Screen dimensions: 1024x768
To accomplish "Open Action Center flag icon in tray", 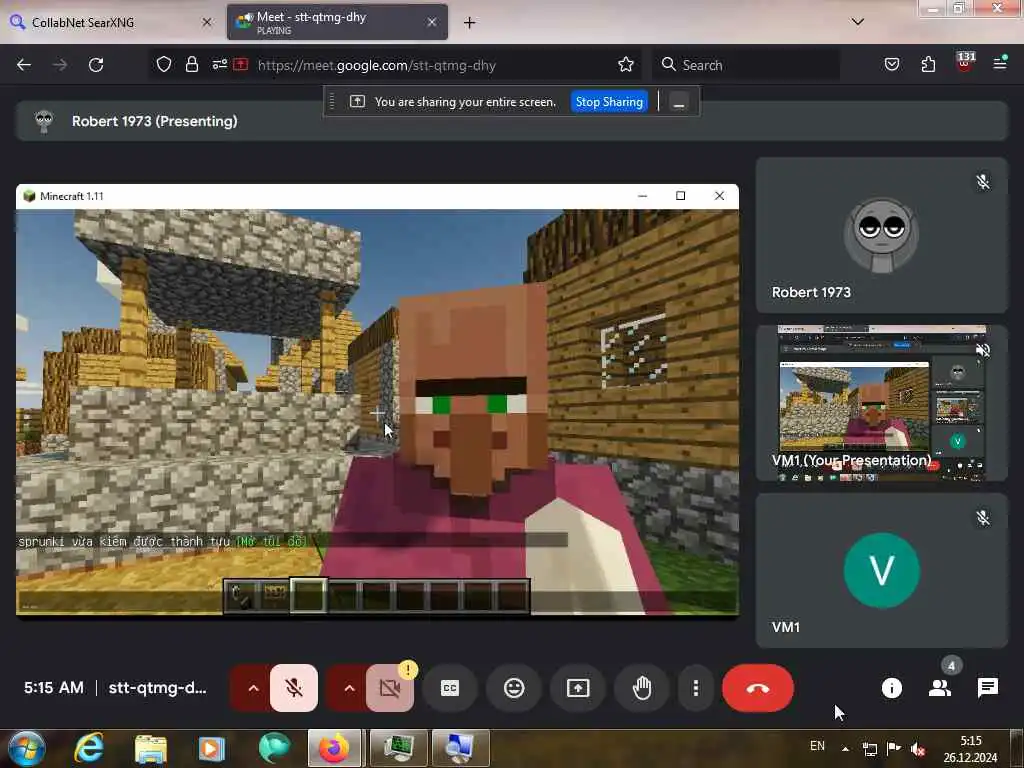I will pyautogui.click(x=894, y=749).
